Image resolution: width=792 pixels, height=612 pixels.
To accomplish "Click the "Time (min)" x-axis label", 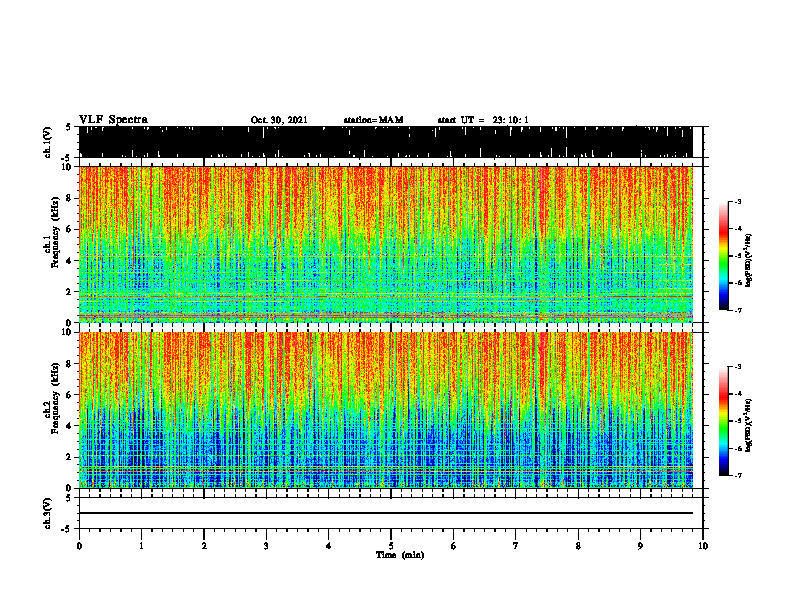I will [x=400, y=555].
